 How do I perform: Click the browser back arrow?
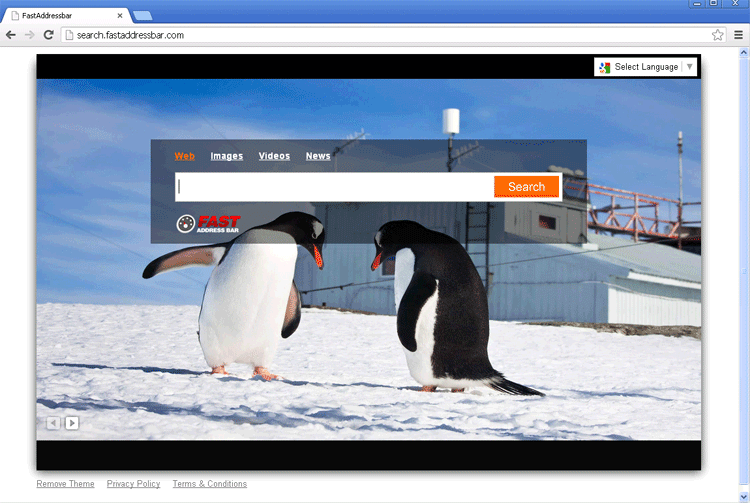(x=11, y=35)
